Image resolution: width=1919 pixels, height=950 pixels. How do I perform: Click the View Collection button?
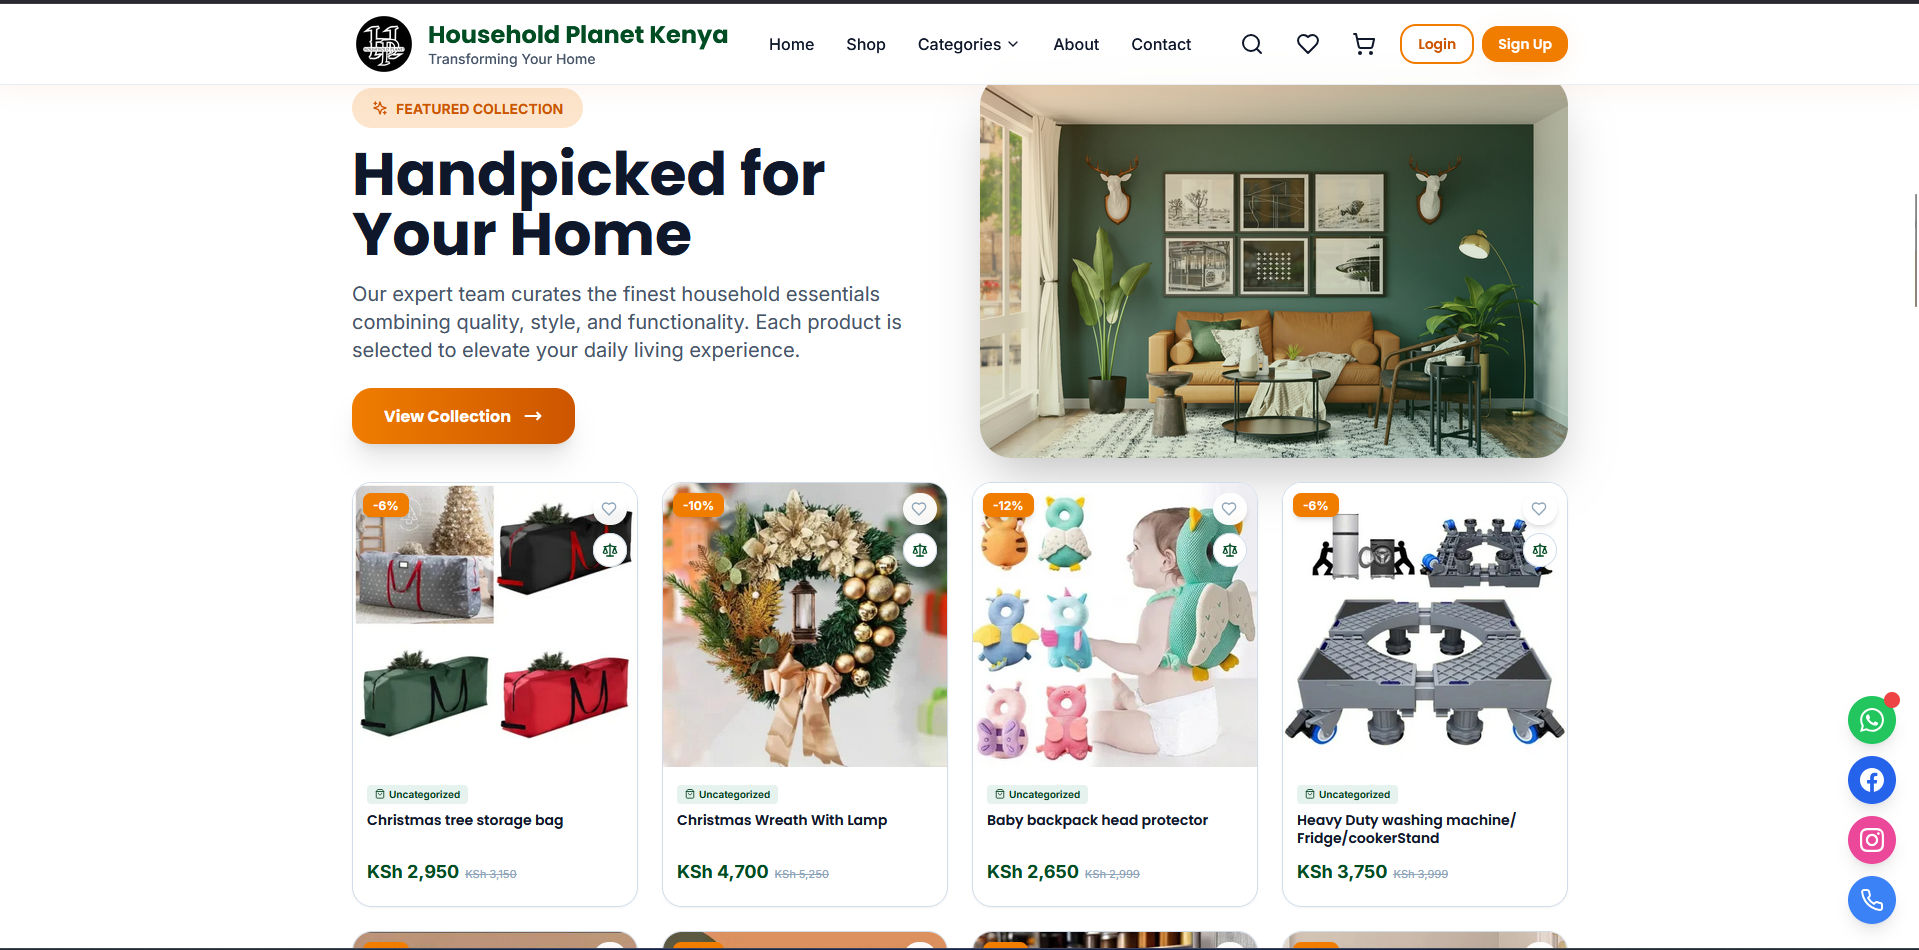click(x=463, y=416)
